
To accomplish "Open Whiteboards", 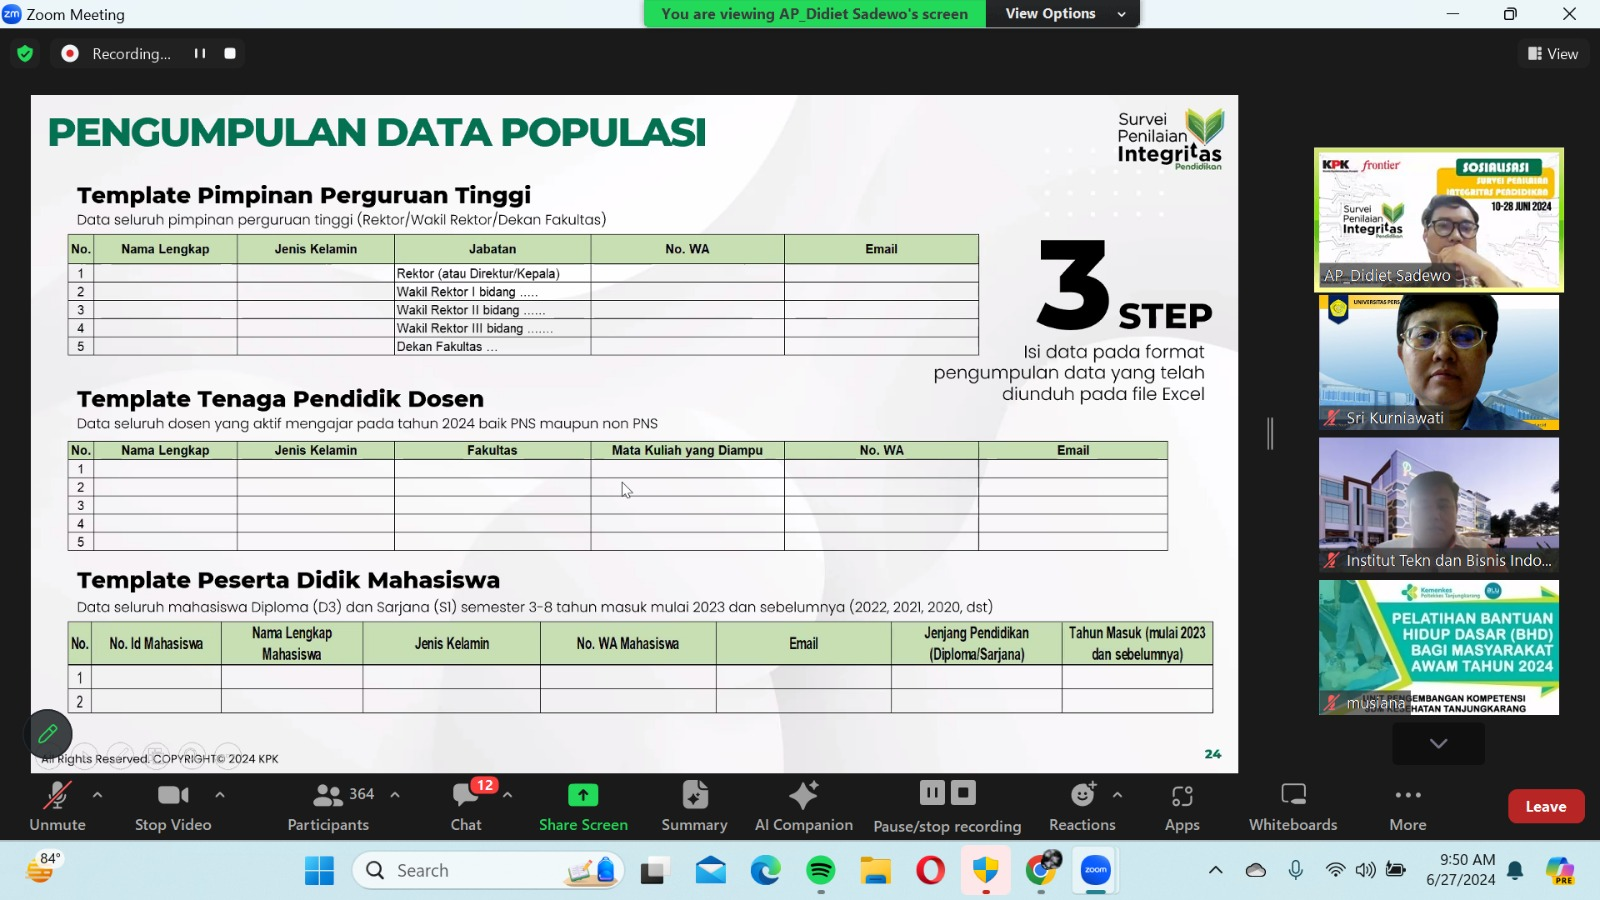I will click(1293, 806).
